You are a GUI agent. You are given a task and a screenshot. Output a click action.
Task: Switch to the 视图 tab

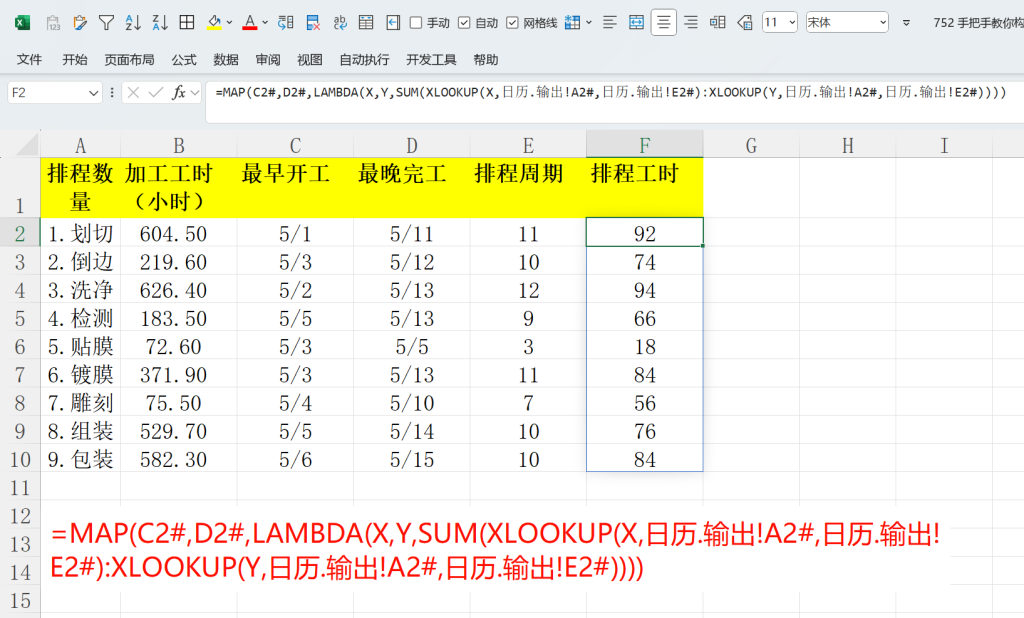(310, 60)
